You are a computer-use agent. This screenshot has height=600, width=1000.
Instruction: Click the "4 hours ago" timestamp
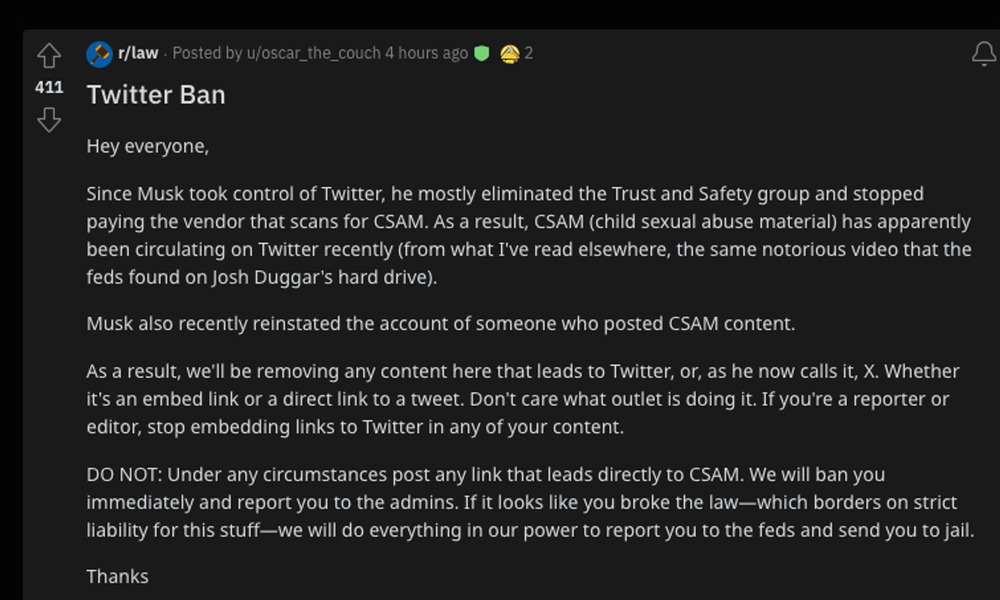pos(426,54)
